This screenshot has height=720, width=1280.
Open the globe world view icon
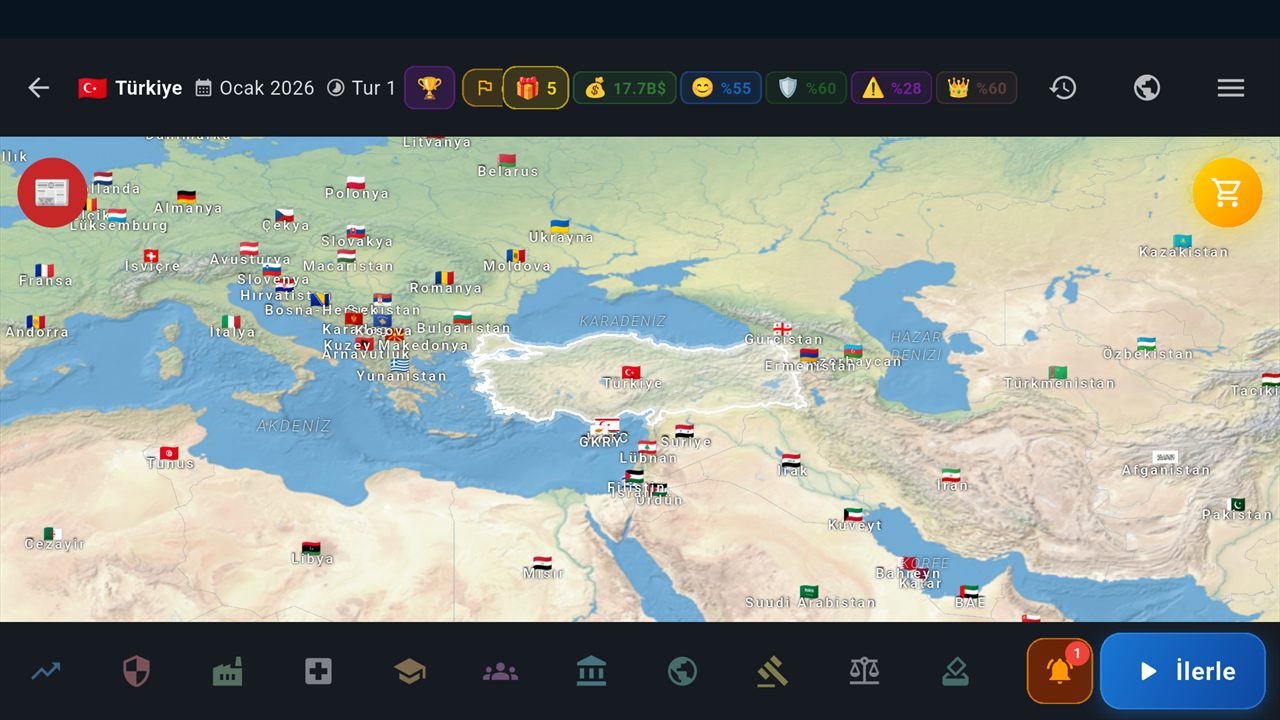(x=1147, y=88)
